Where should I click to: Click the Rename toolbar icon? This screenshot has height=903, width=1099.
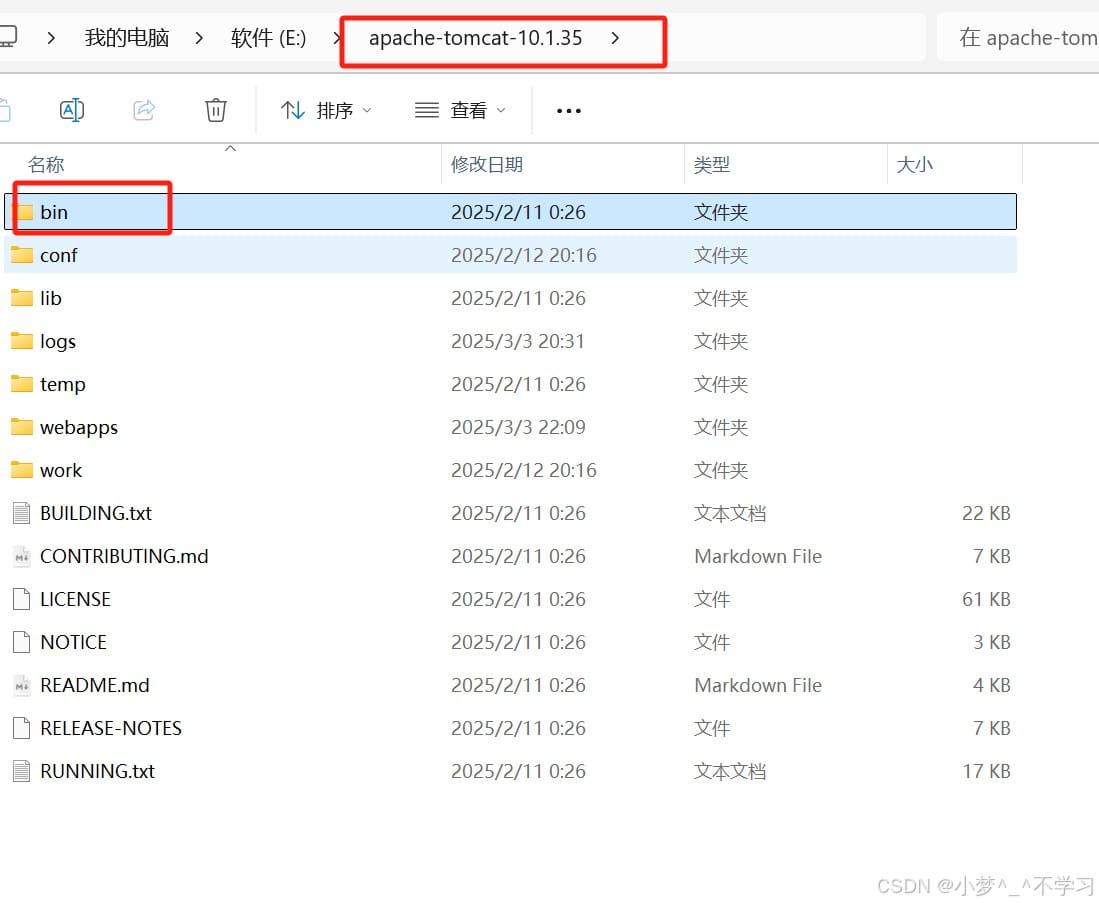pyautogui.click(x=71, y=110)
